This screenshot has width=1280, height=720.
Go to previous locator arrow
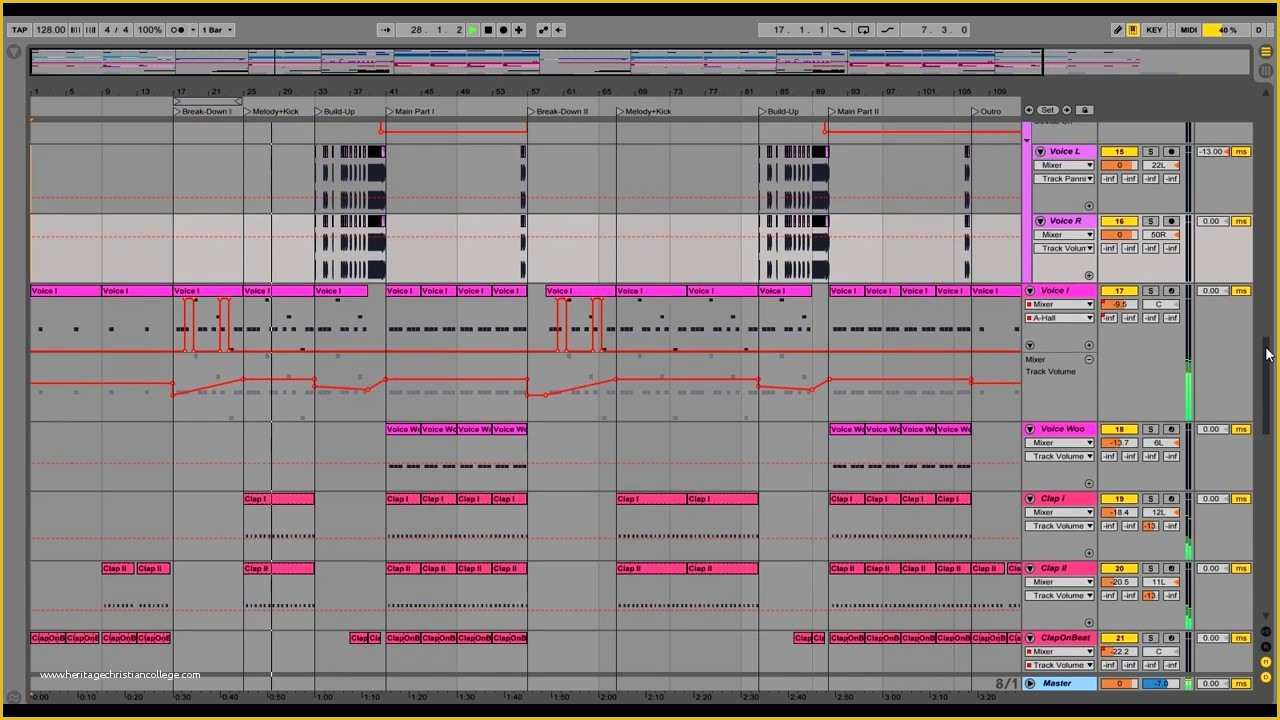tap(1030, 110)
